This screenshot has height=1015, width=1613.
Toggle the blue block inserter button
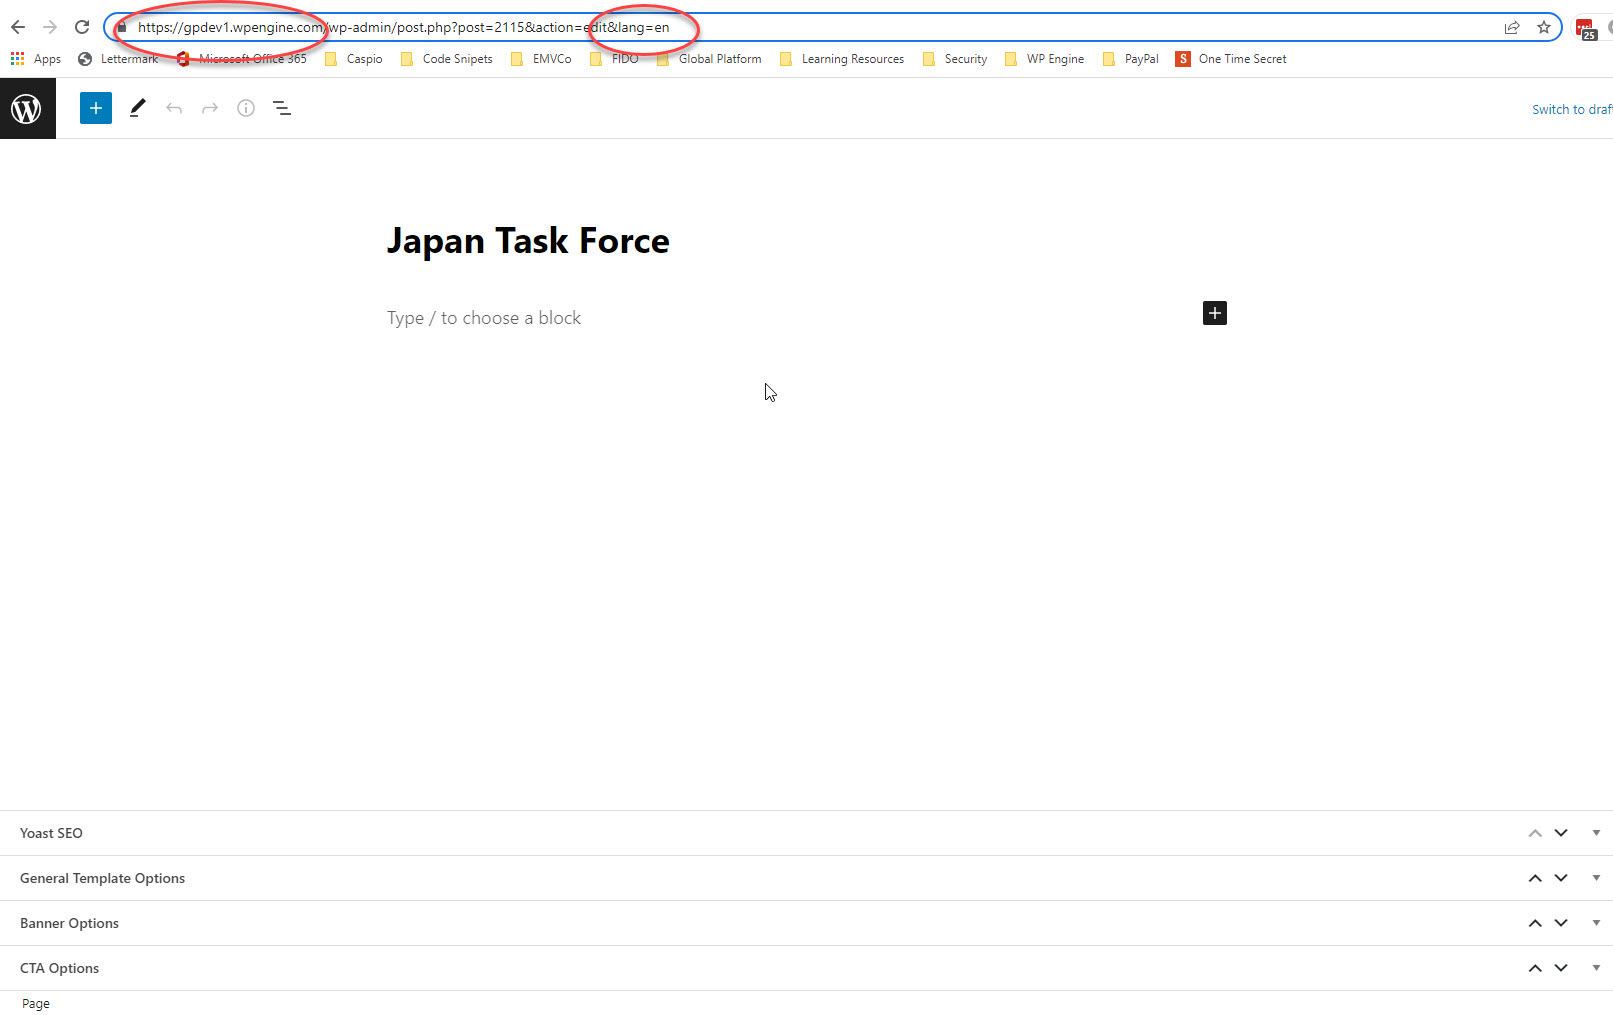tap(96, 108)
